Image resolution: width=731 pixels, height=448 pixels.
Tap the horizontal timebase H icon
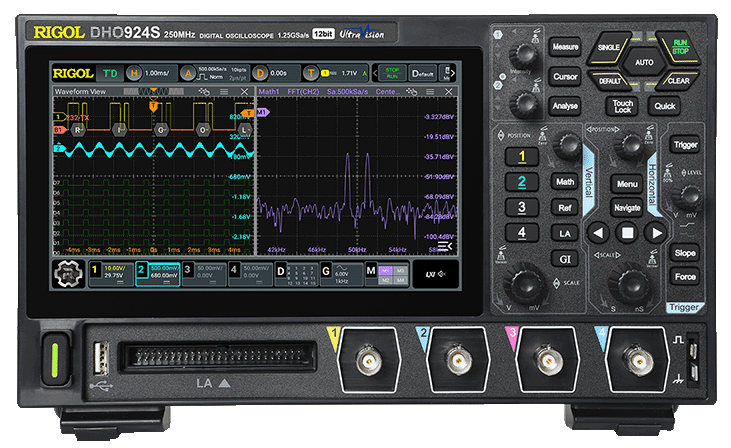(132, 73)
